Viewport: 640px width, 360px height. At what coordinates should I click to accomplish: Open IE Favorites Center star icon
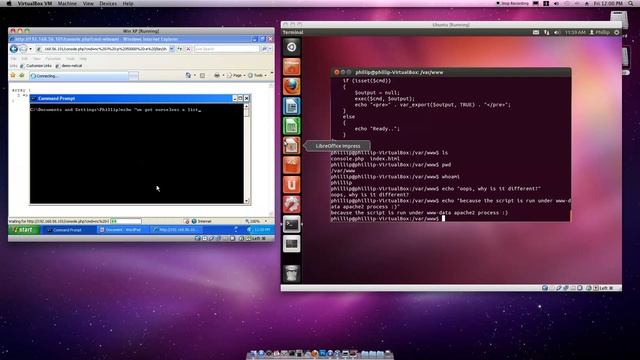[13, 76]
